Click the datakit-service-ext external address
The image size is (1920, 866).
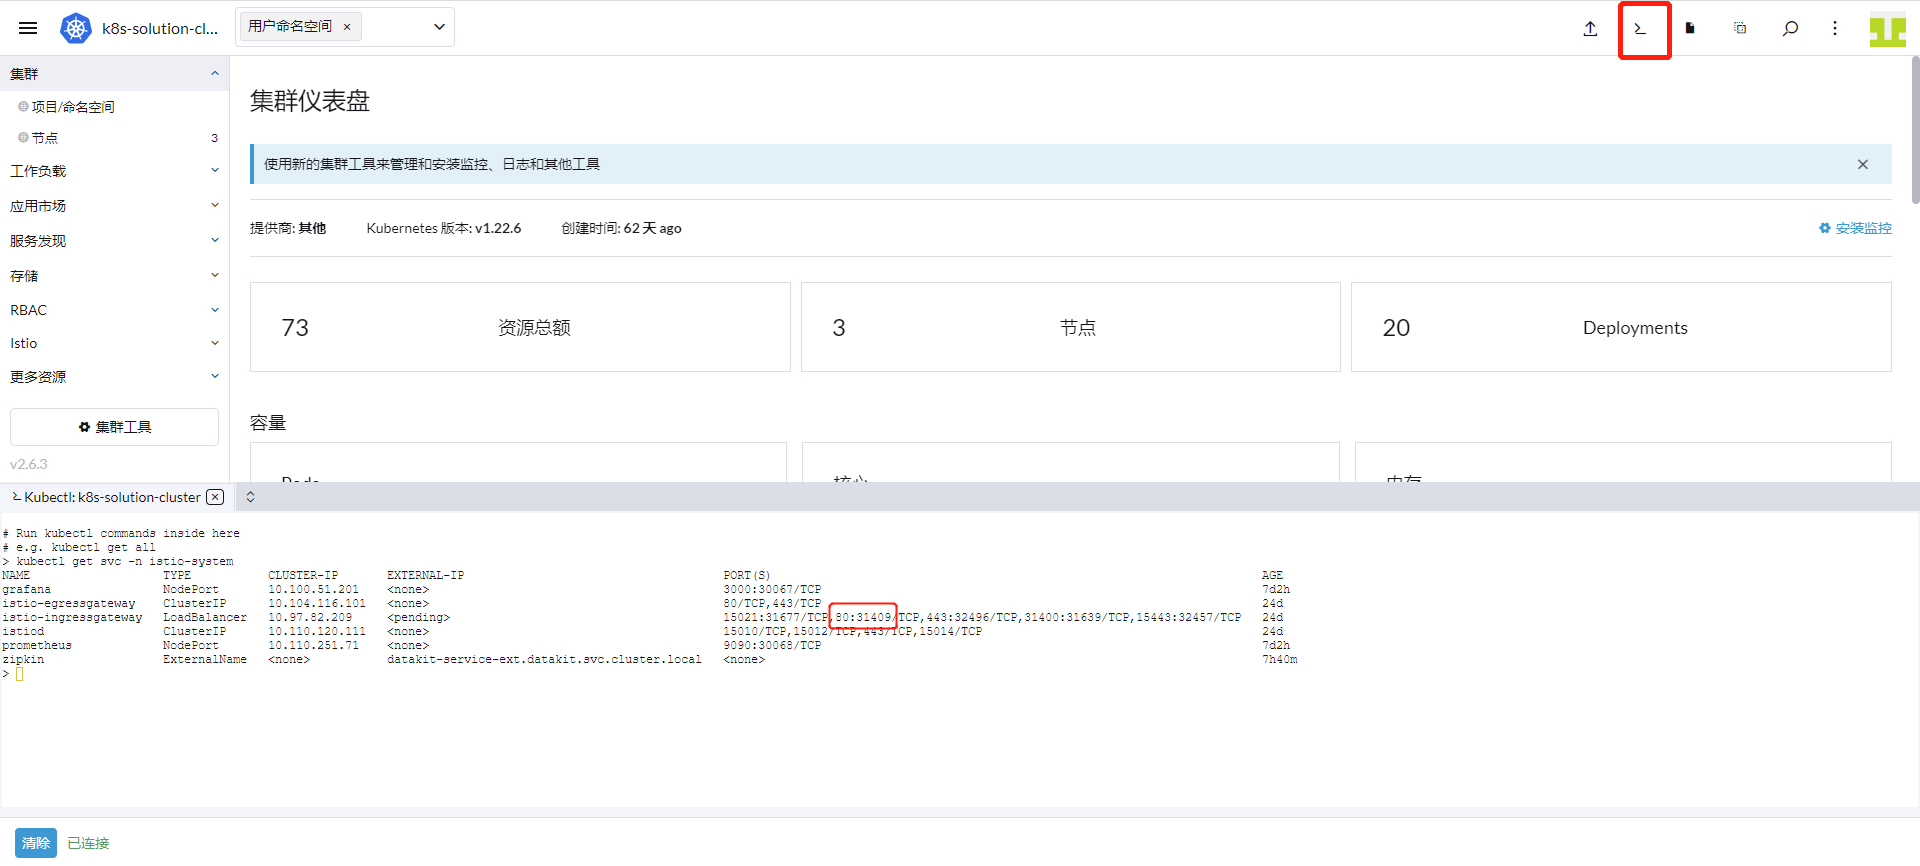tap(544, 660)
